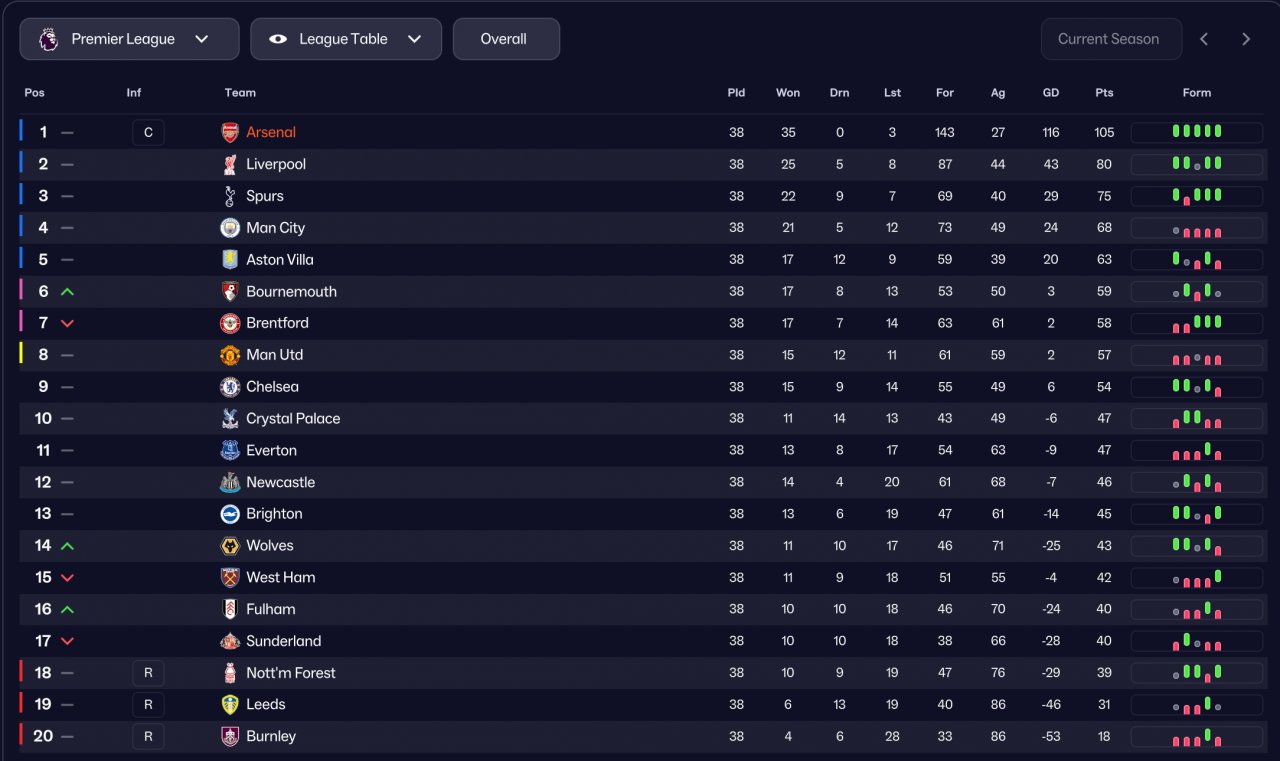This screenshot has width=1280, height=761.
Task: Open the Premier League competition dropdown
Action: (129, 39)
